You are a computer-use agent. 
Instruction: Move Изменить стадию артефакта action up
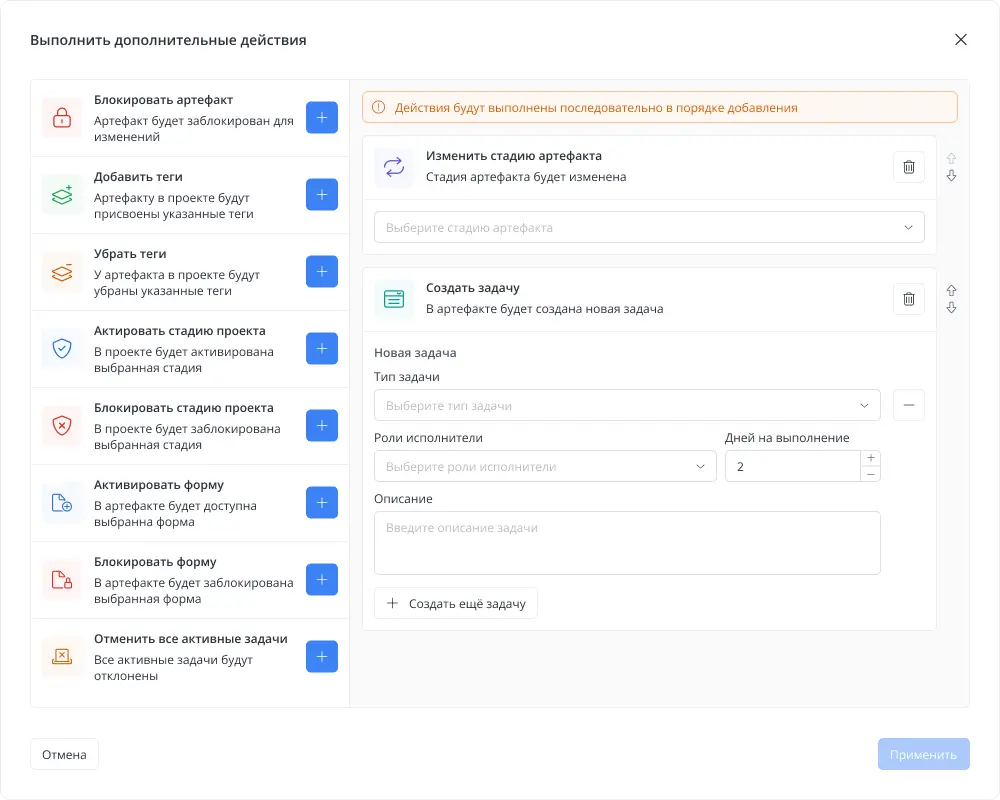tap(951, 158)
